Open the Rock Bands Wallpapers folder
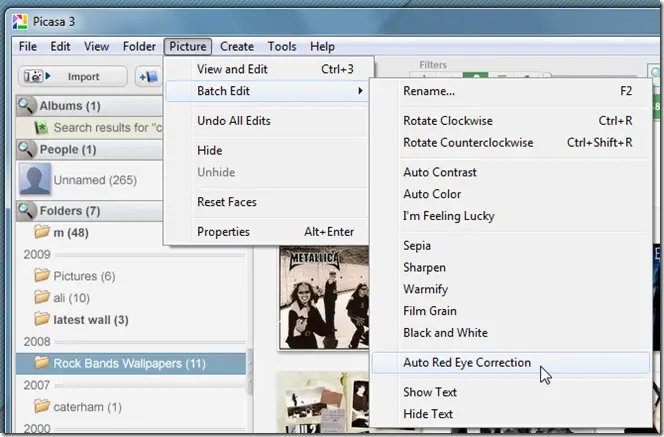 pyautogui.click(x=131, y=363)
